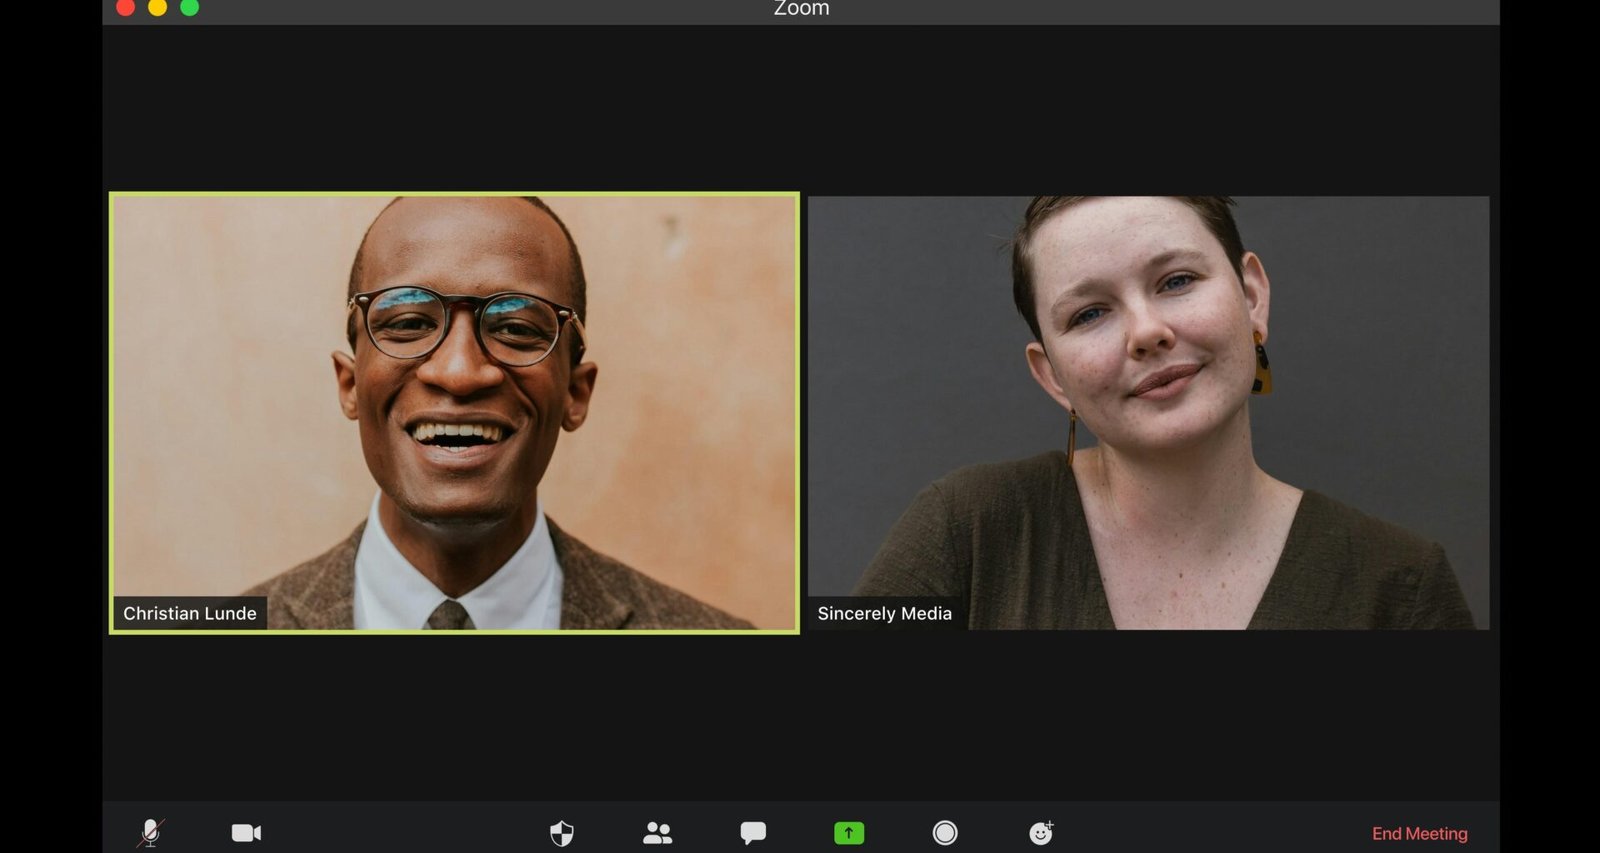Click the Zoom title in the title bar
Image resolution: width=1600 pixels, height=853 pixels.
point(801,9)
